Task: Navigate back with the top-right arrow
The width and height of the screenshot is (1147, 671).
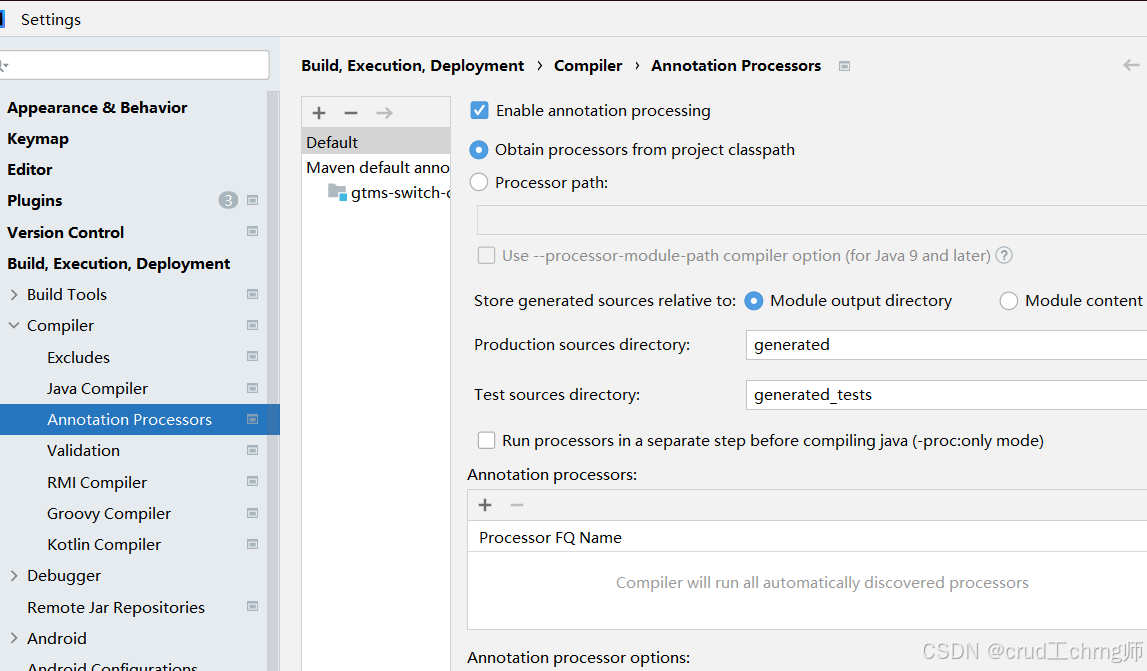Action: [1133, 65]
